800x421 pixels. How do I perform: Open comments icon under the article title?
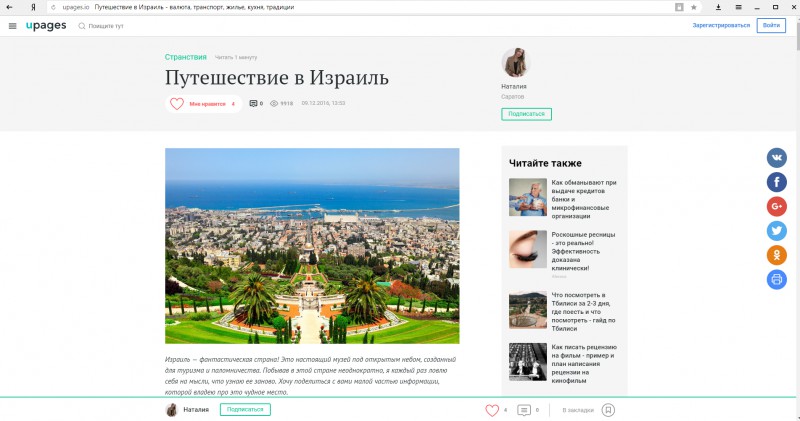[x=253, y=104]
